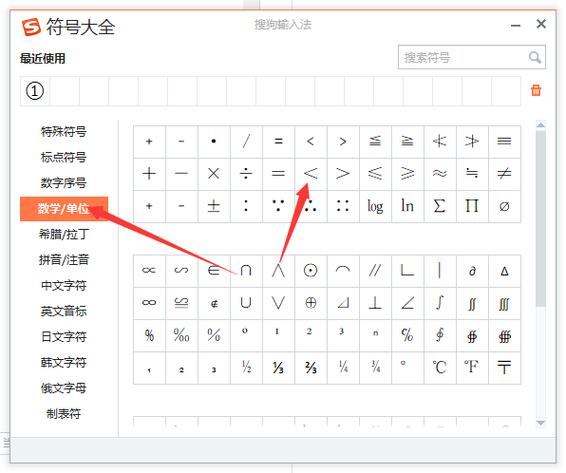Insert the two-thirds ⅔ fraction symbol
The width and height of the screenshot is (566, 473).
[x=310, y=368]
